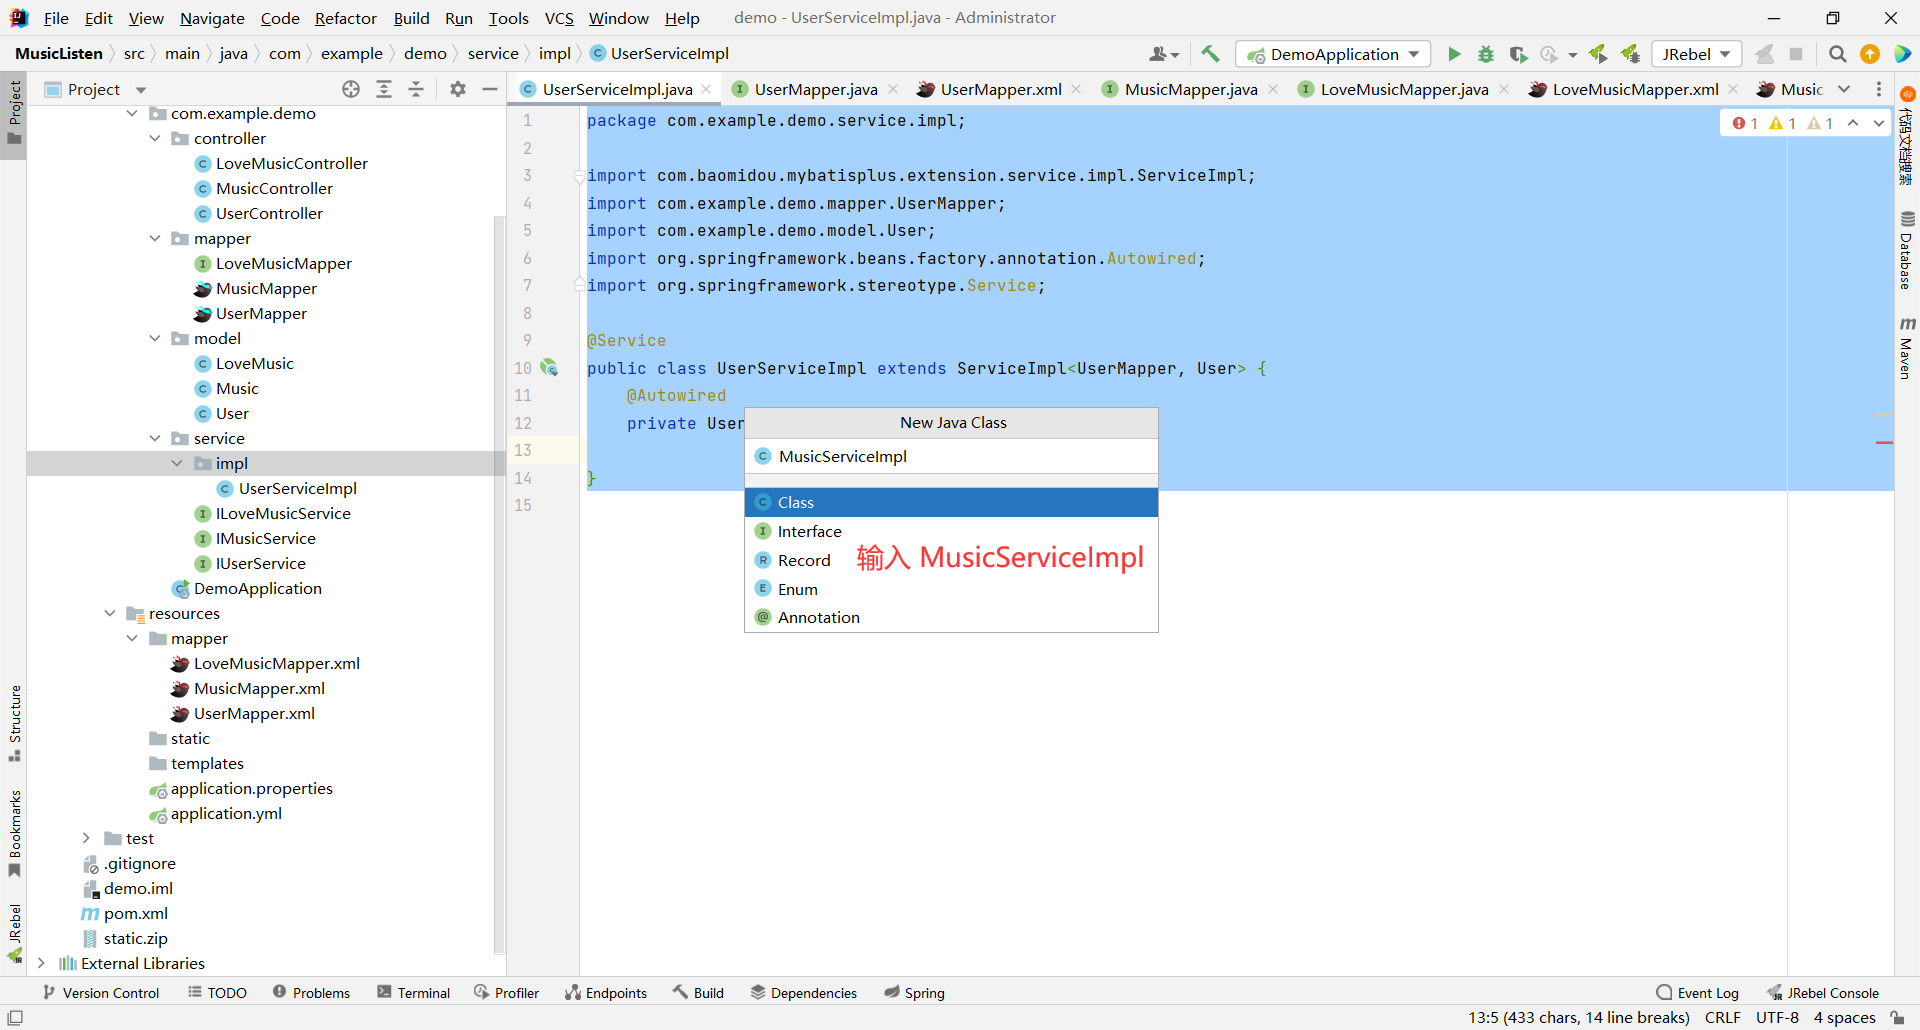Open Search Everywhere magnifier icon
The height and width of the screenshot is (1030, 1920).
pos(1837,54)
